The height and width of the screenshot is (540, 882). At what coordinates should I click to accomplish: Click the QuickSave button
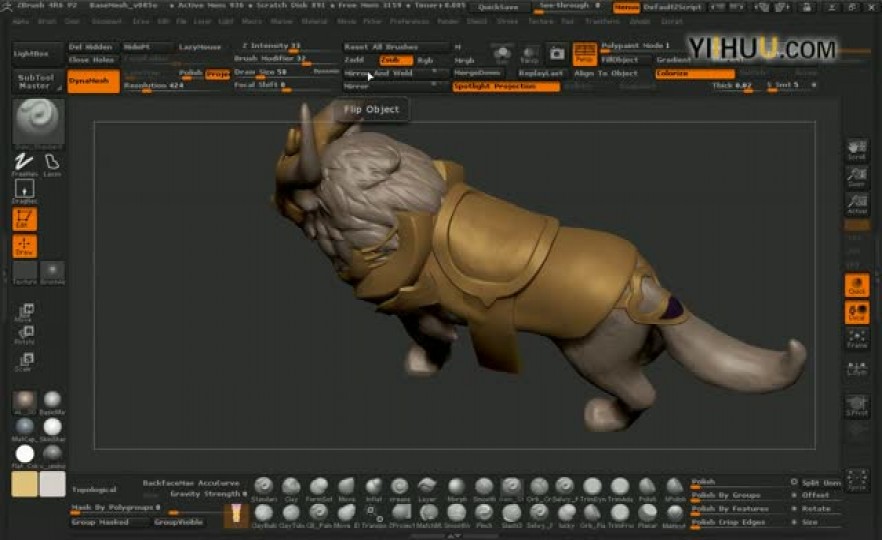(498, 7)
